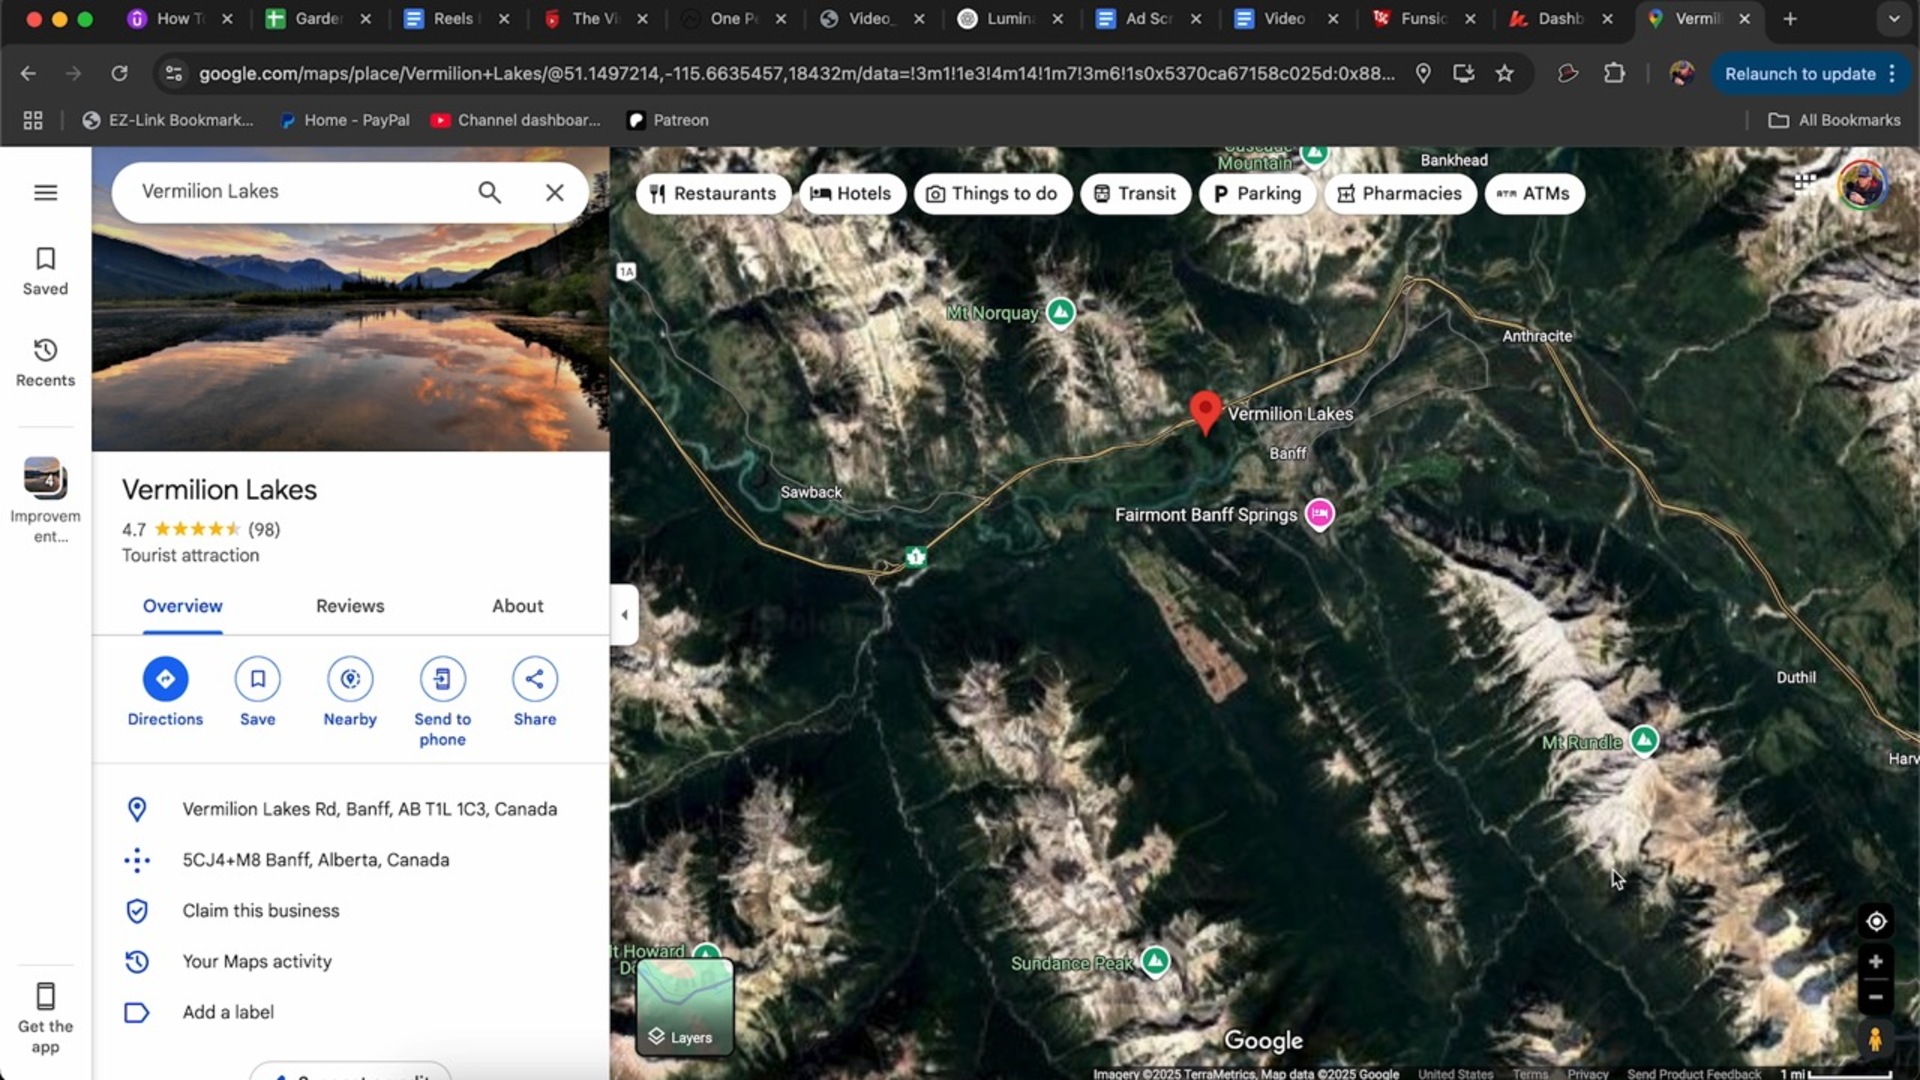The width and height of the screenshot is (1920, 1080).
Task: Open the Google account avatar on map
Action: coord(1862,185)
